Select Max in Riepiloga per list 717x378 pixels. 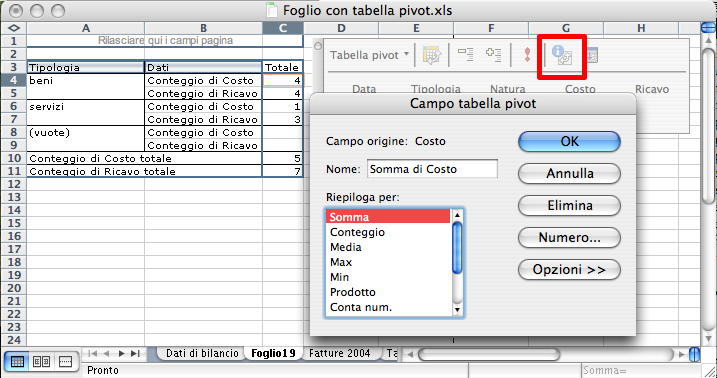[388, 262]
